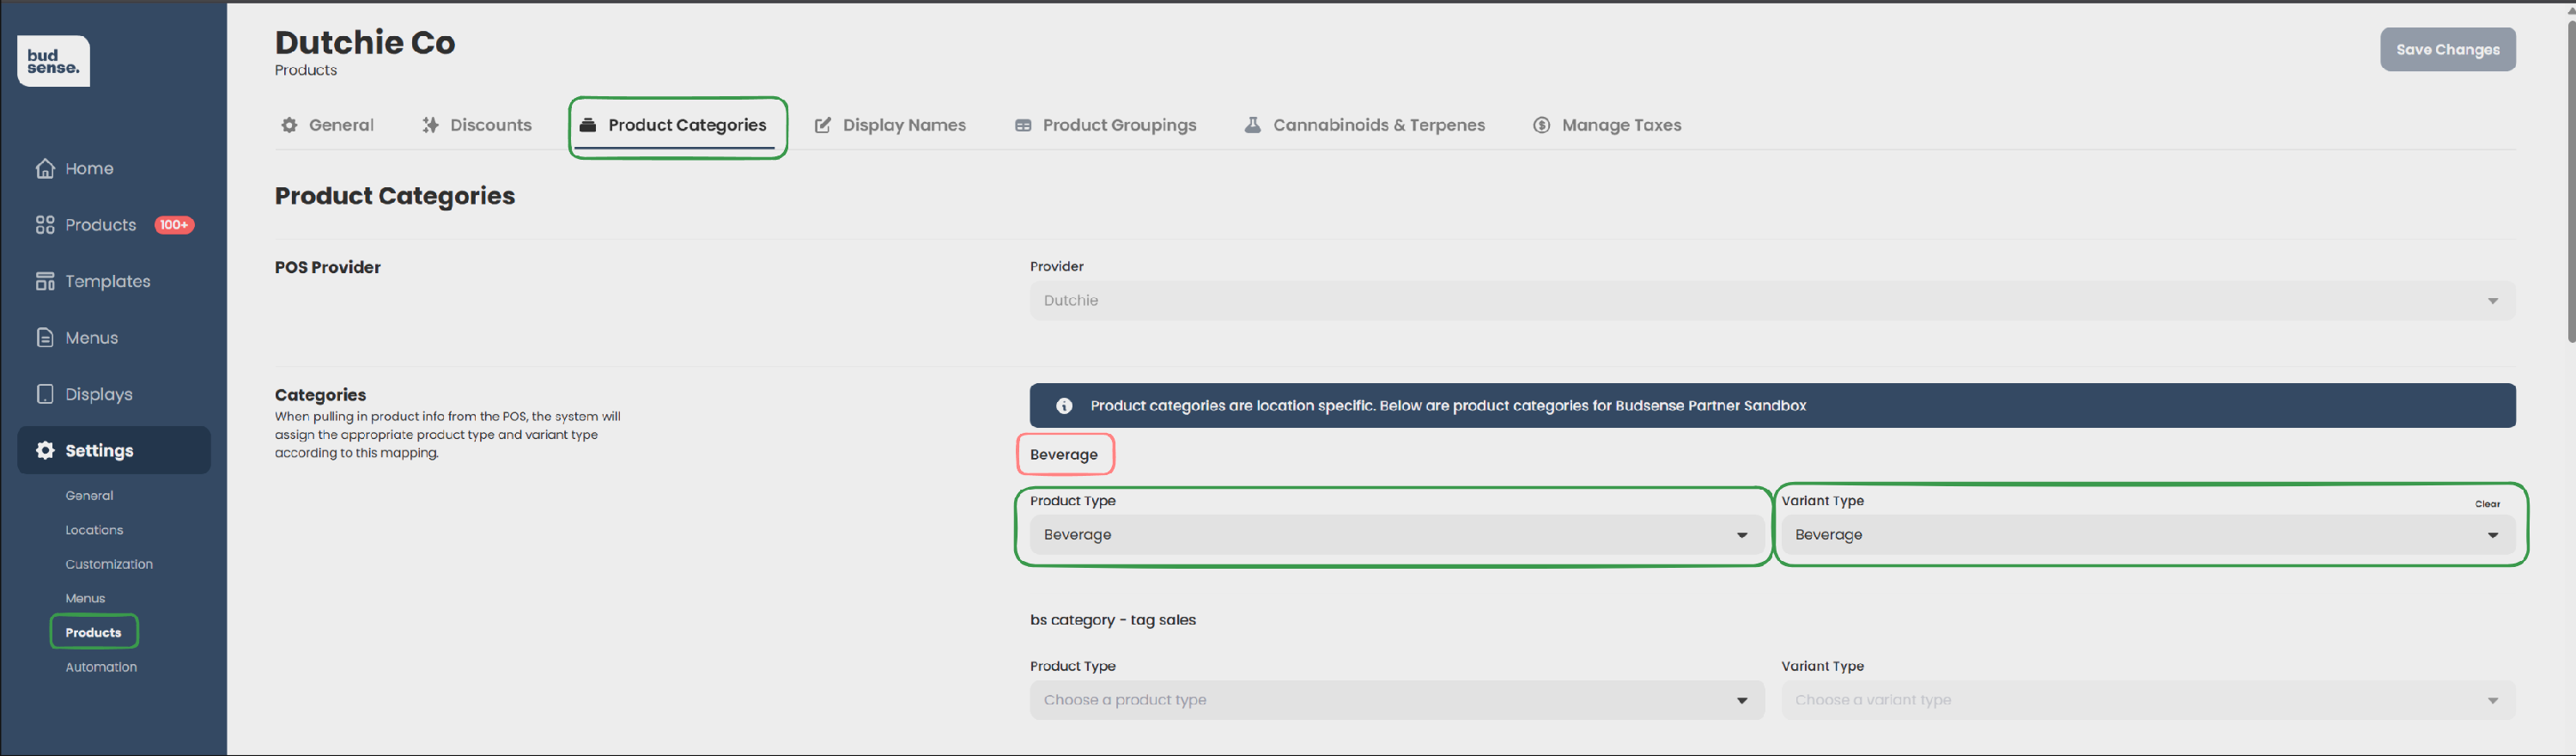Click the Displays tablet icon
2576x756 pixels.
point(45,394)
